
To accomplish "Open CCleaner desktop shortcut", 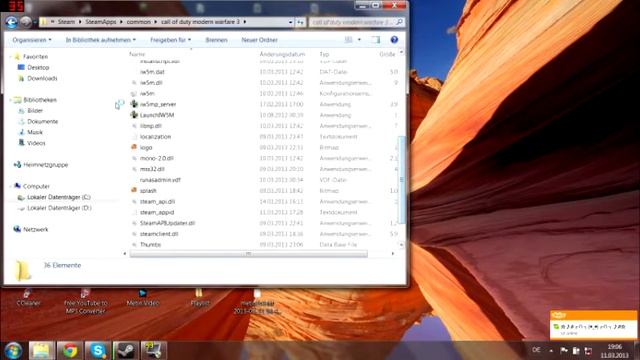I will [x=28, y=298].
